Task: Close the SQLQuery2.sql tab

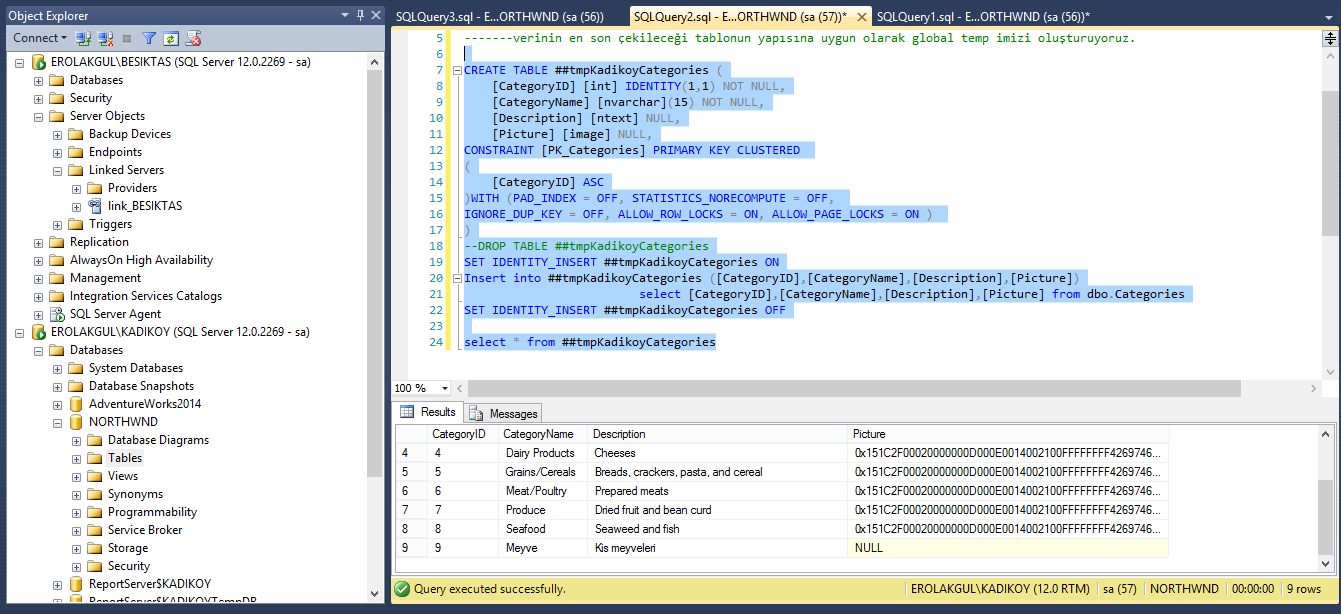Action: [x=864, y=16]
